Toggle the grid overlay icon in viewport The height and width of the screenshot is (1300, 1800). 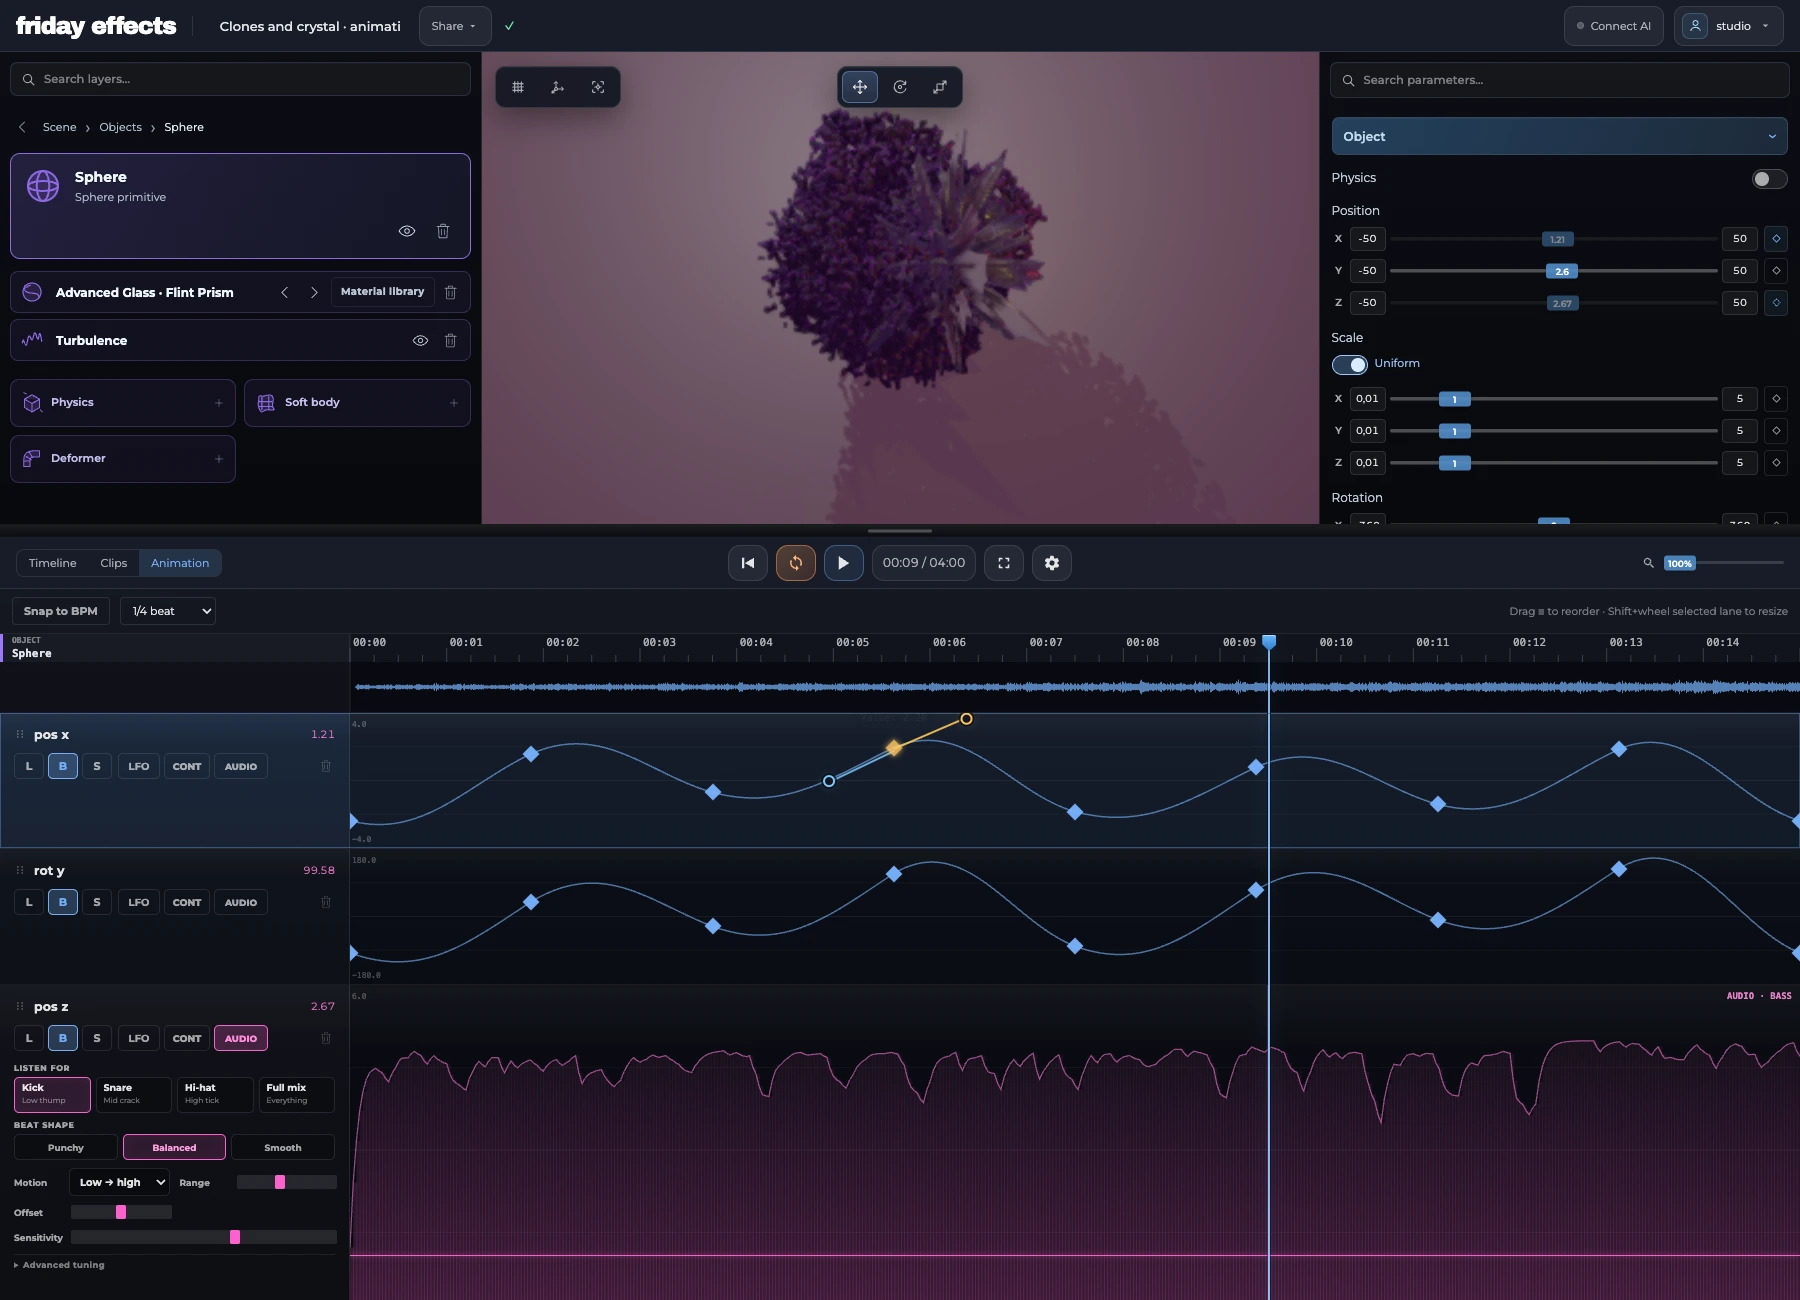coord(518,87)
